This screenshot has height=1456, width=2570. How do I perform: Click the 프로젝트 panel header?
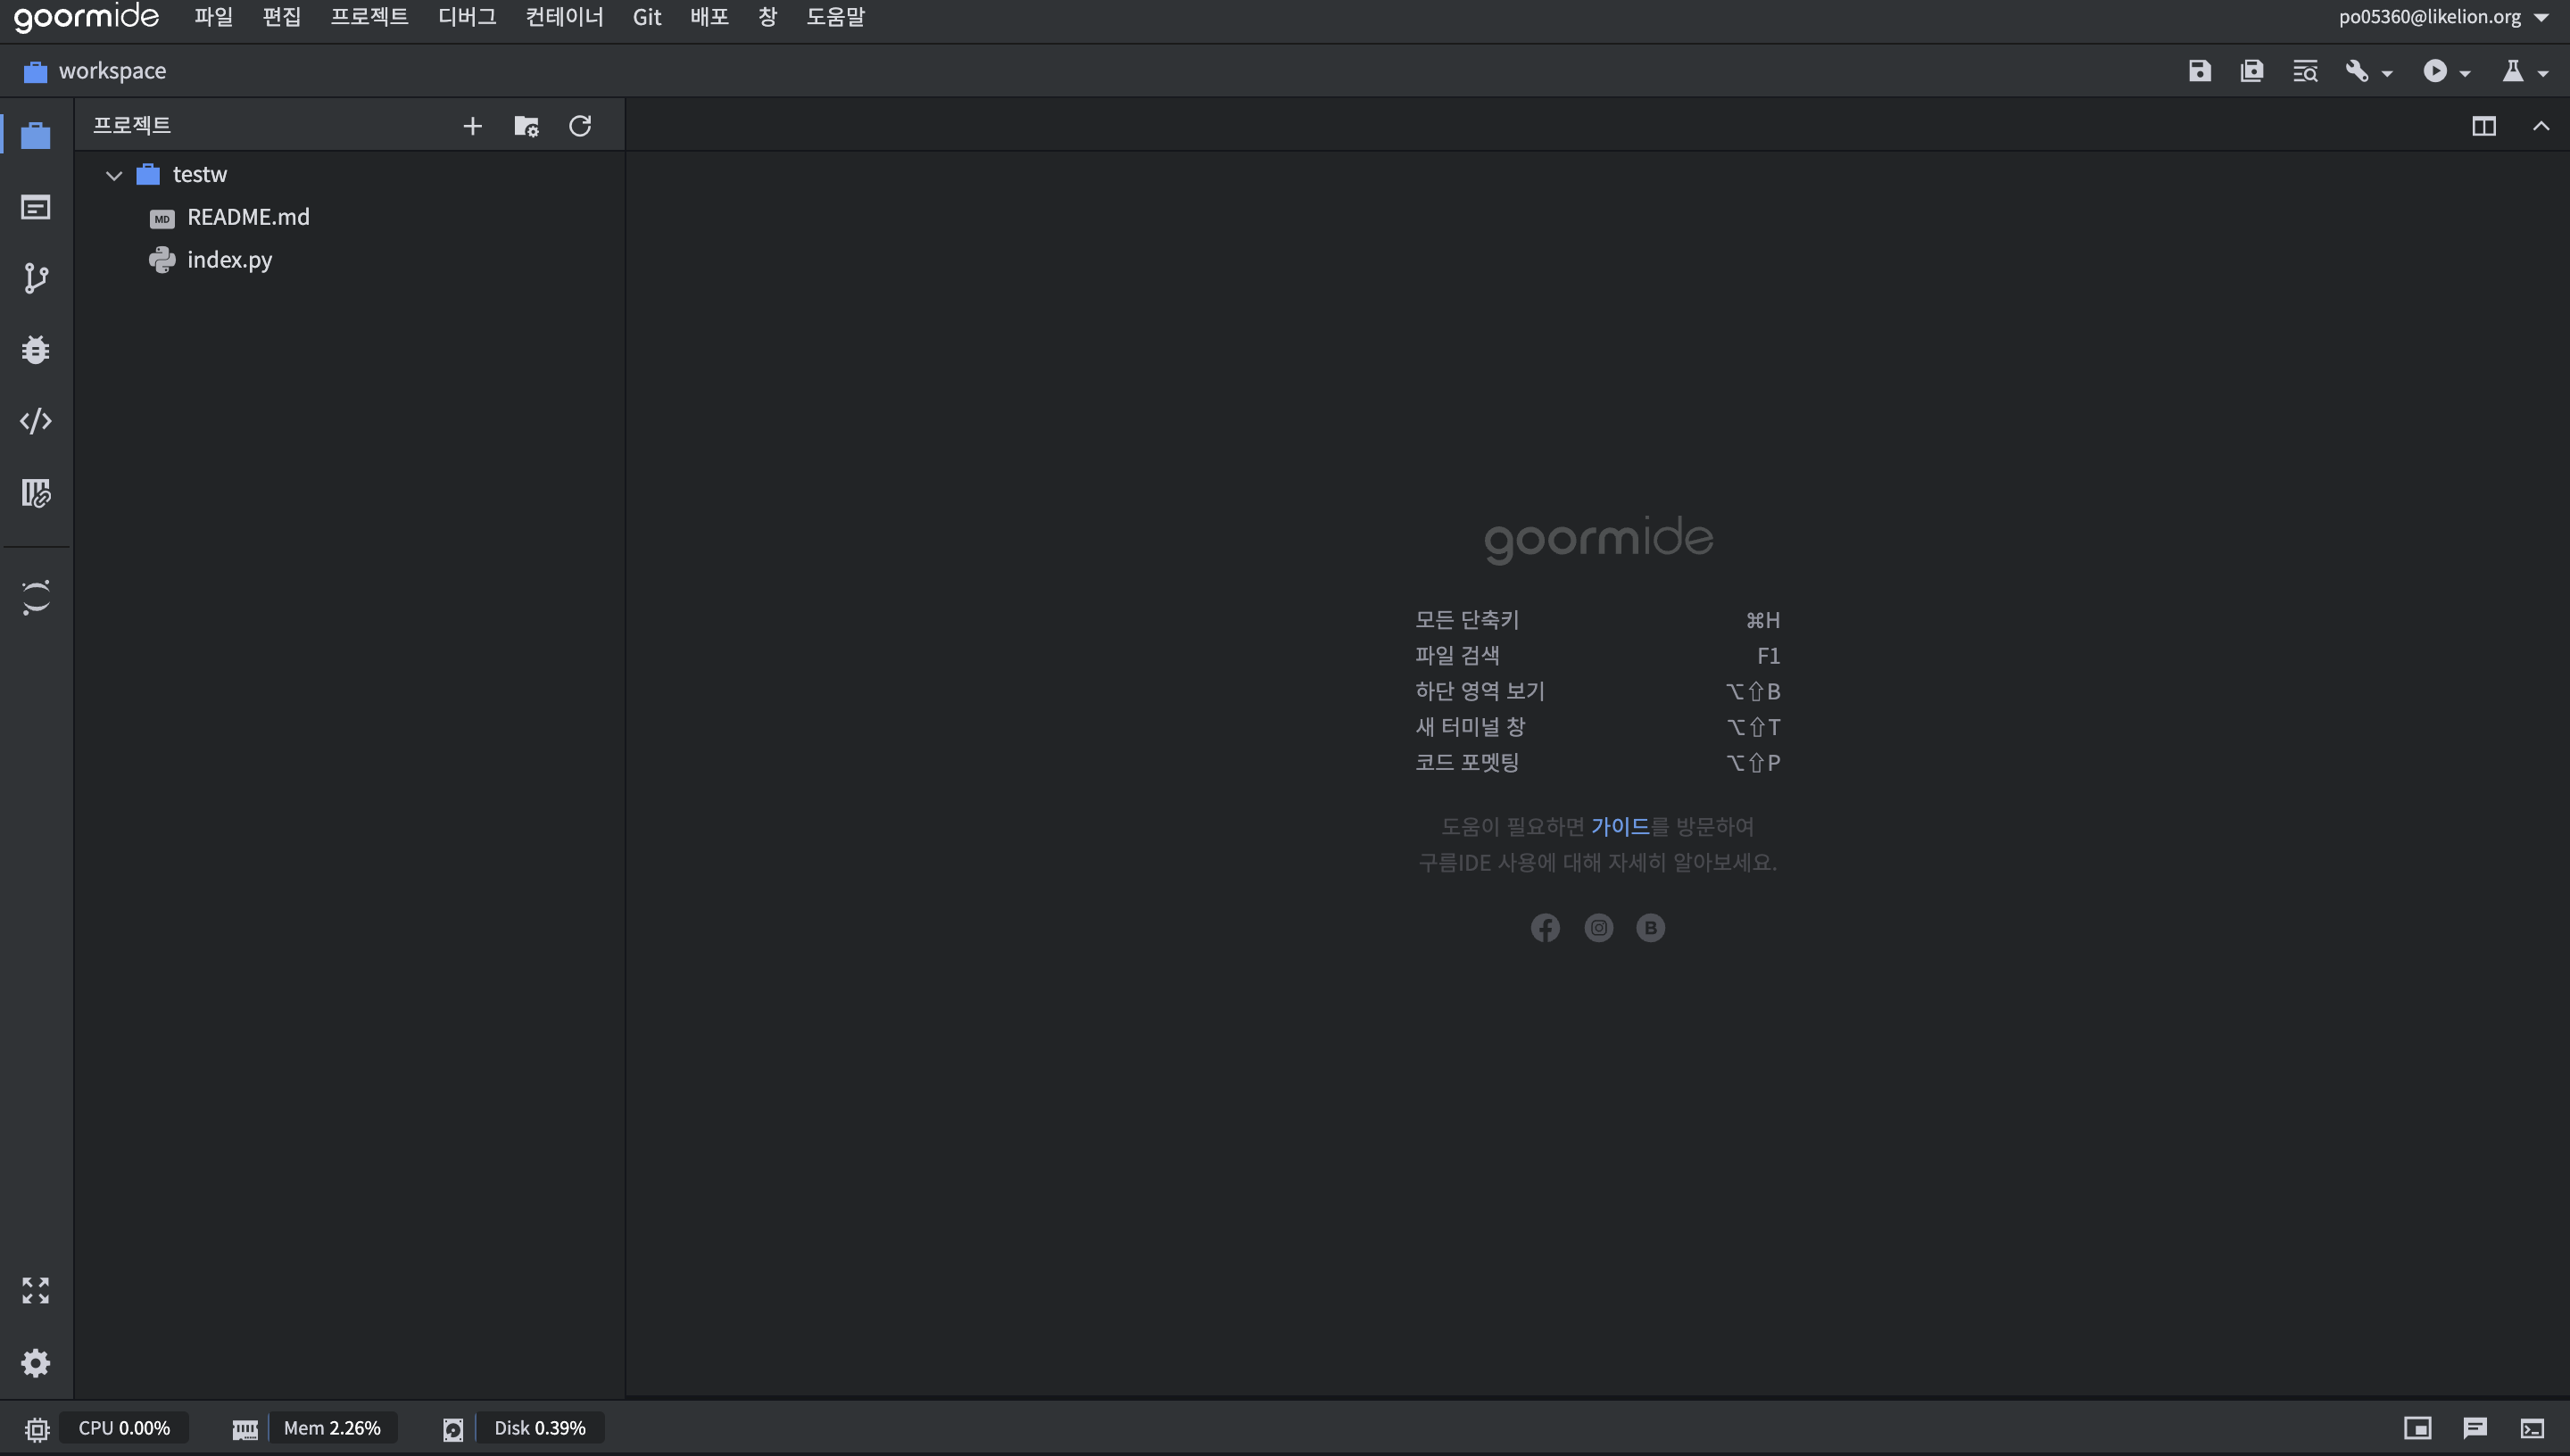point(132,125)
